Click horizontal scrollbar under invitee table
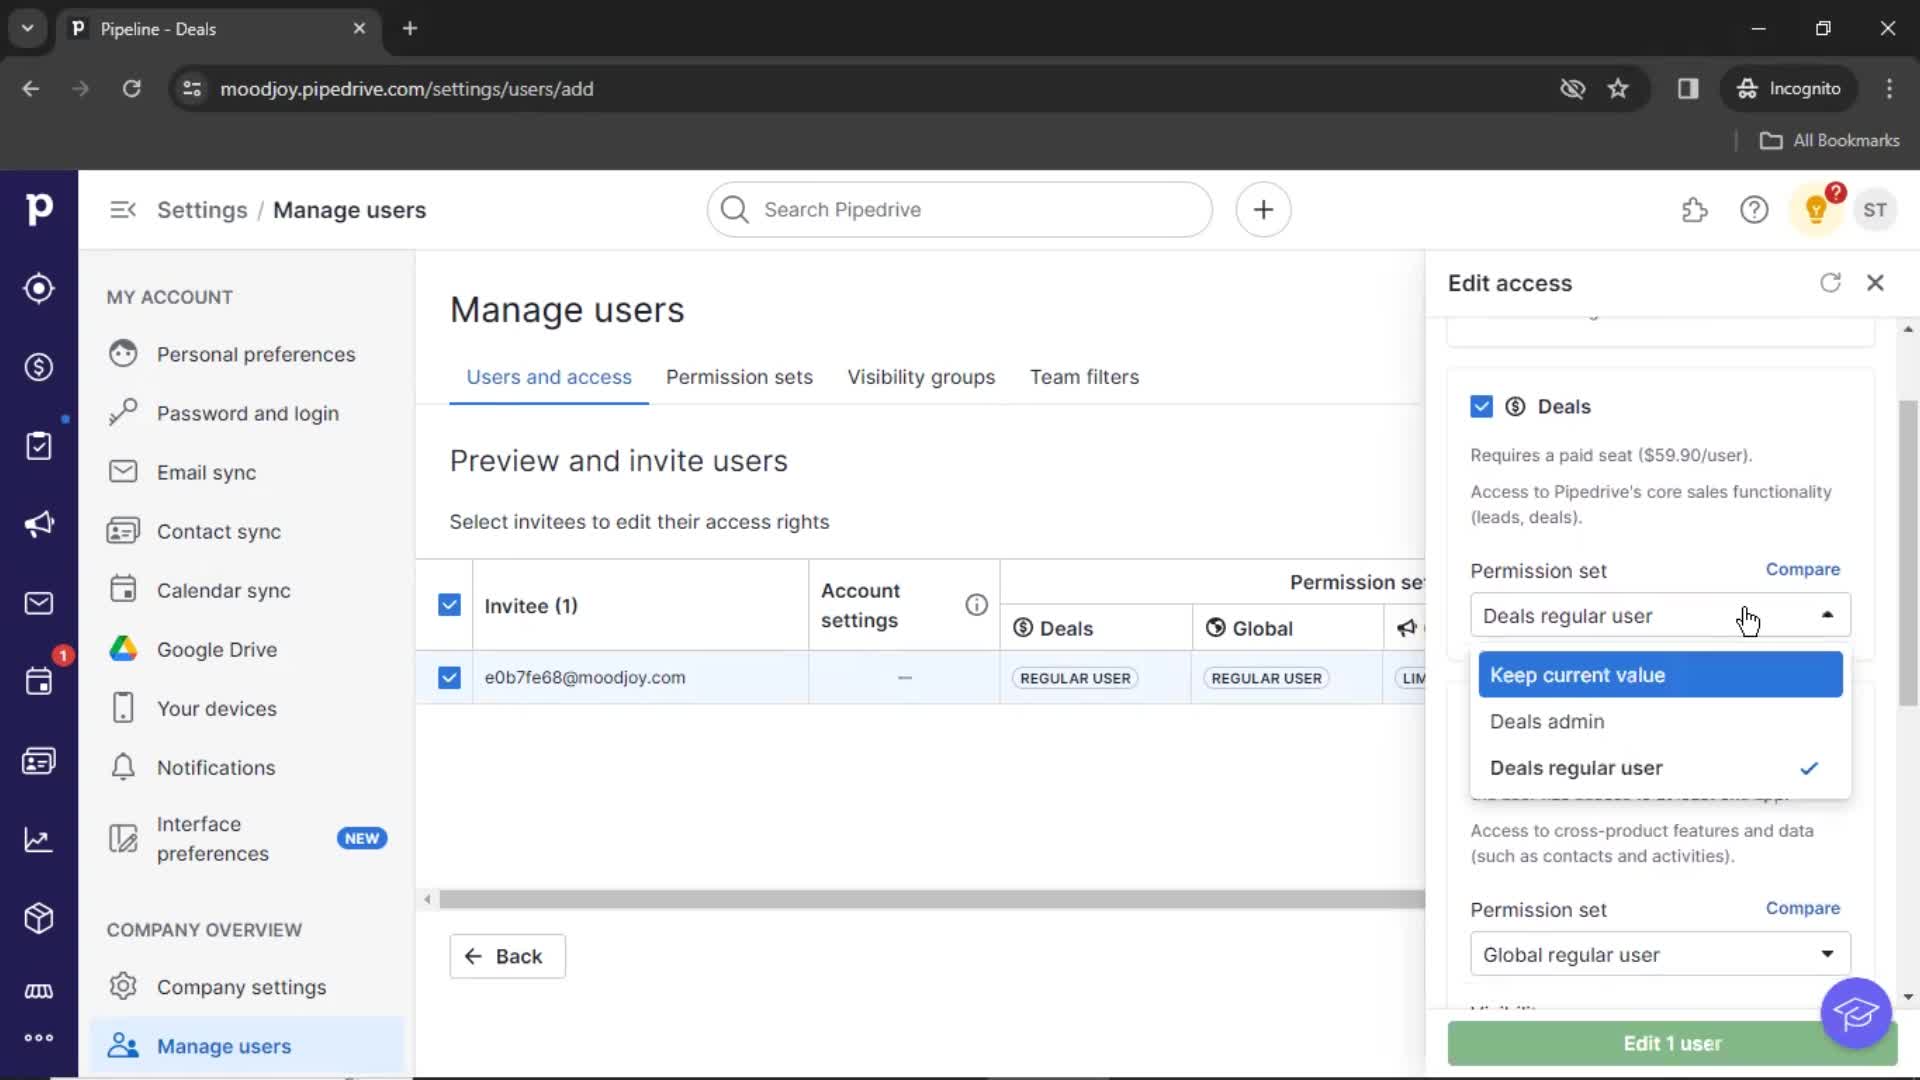1920x1080 pixels. tap(932, 899)
